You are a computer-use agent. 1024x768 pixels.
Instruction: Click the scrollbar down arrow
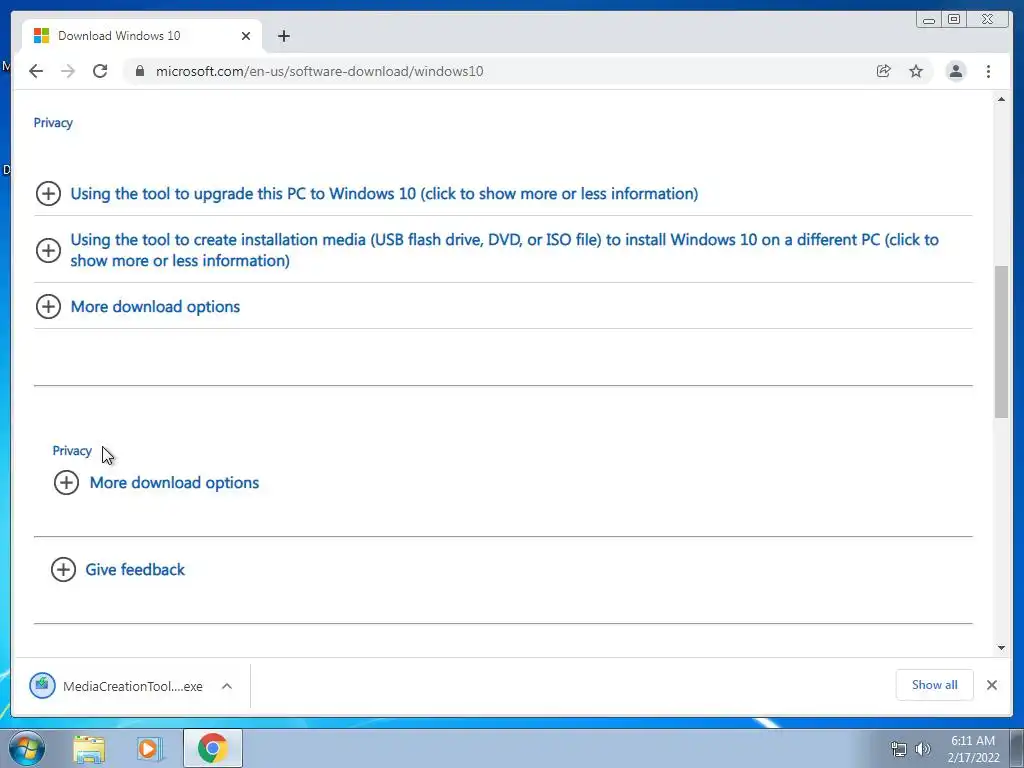click(1001, 648)
